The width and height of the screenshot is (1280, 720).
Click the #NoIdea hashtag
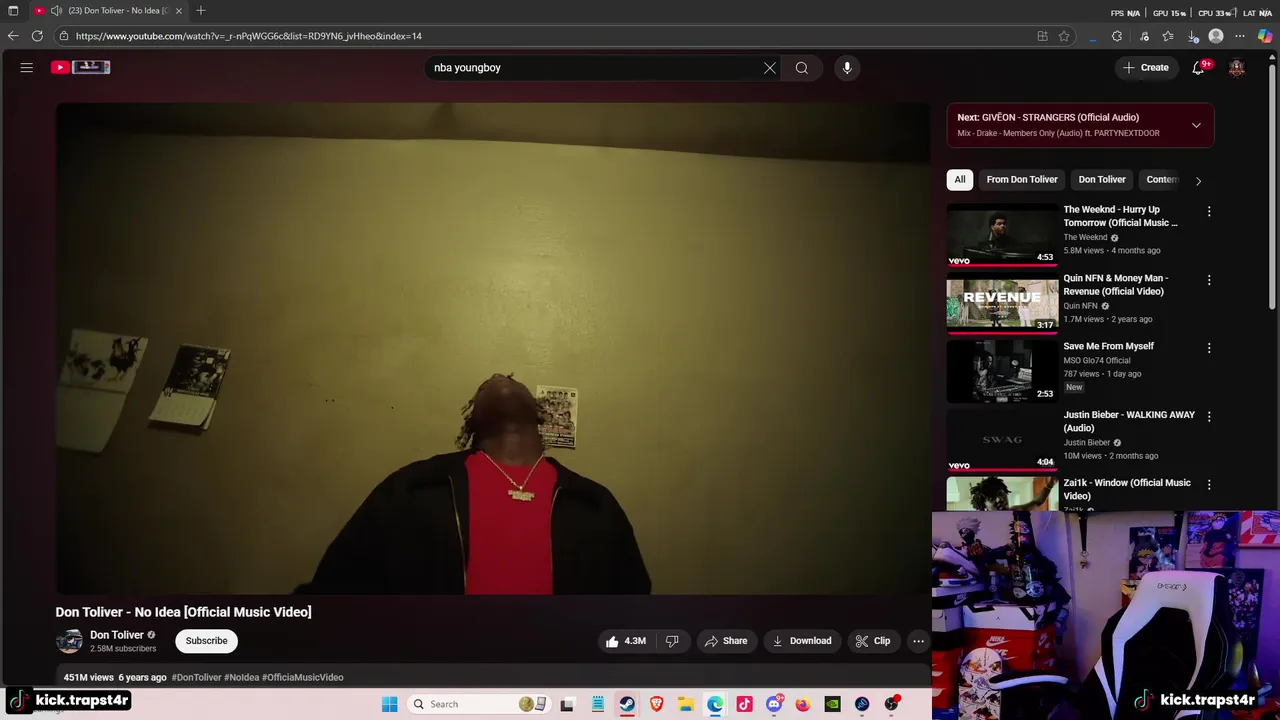click(x=241, y=678)
